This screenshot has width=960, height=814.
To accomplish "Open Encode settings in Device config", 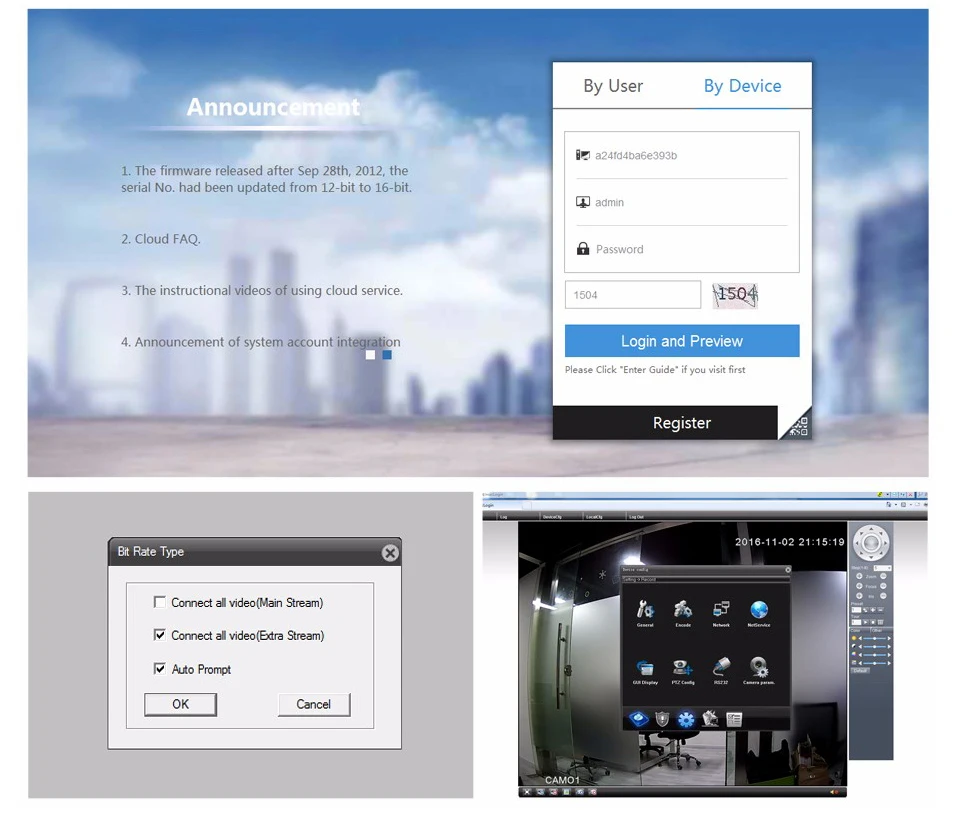I will pos(683,611).
